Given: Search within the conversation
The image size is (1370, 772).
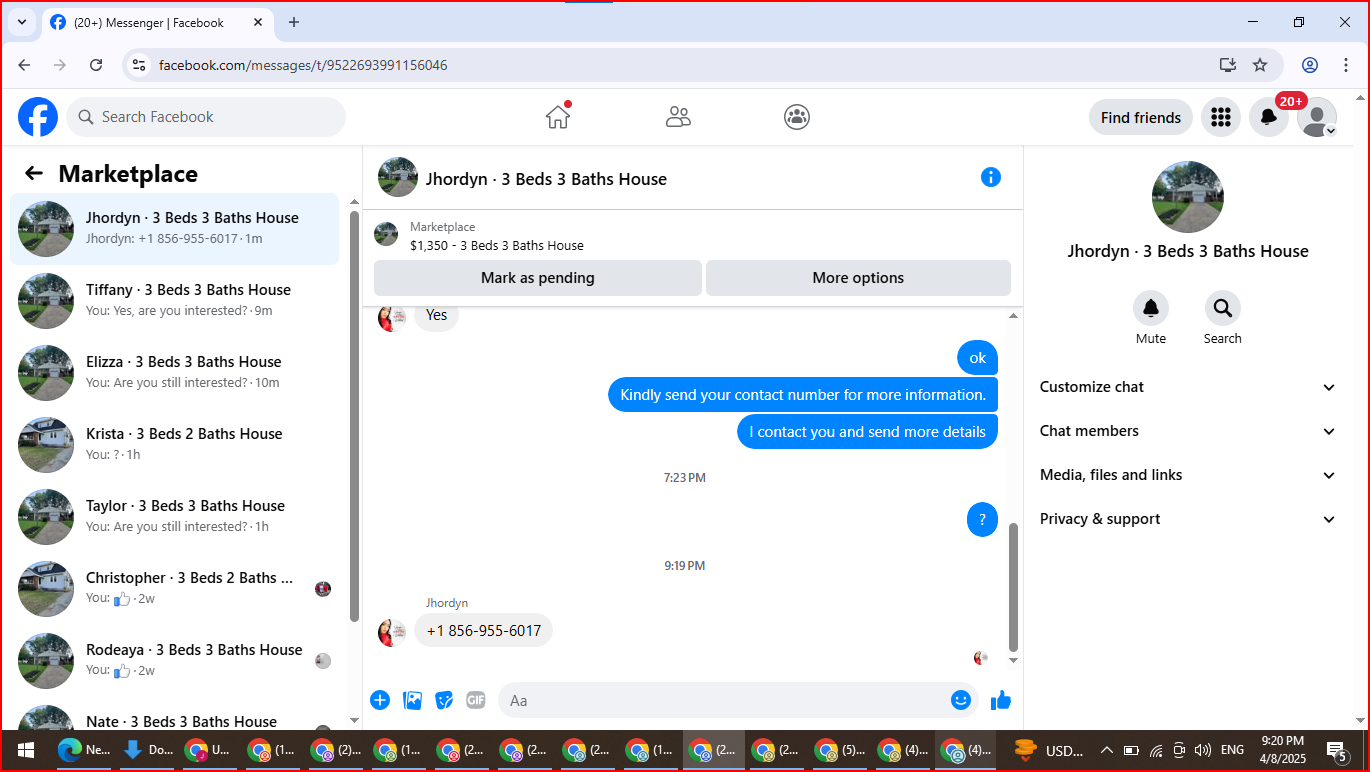Looking at the screenshot, I should [1222, 308].
